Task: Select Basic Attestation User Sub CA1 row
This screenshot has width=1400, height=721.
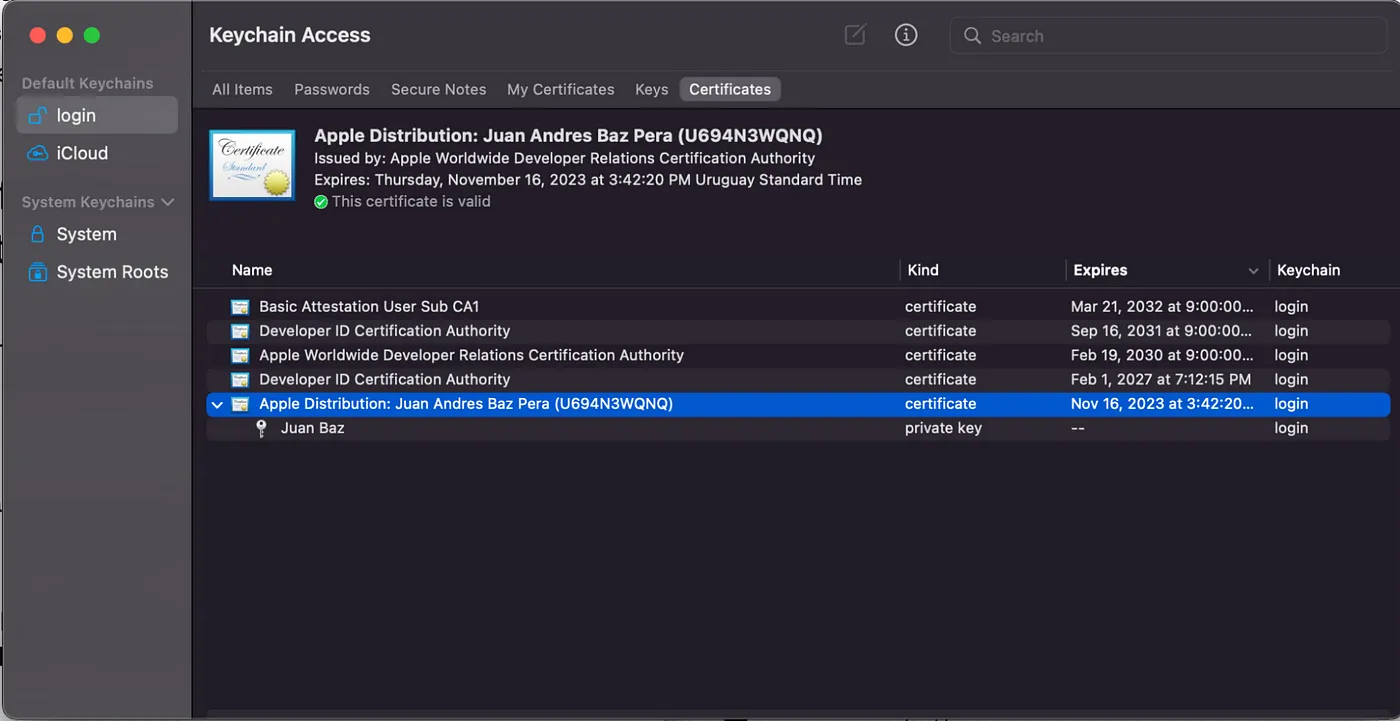Action: 798,307
